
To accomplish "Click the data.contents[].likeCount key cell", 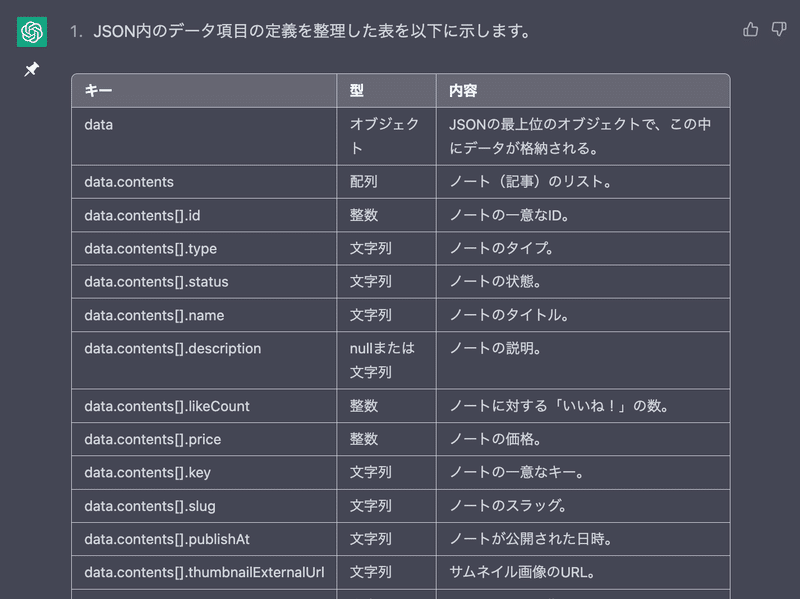I will coord(204,406).
